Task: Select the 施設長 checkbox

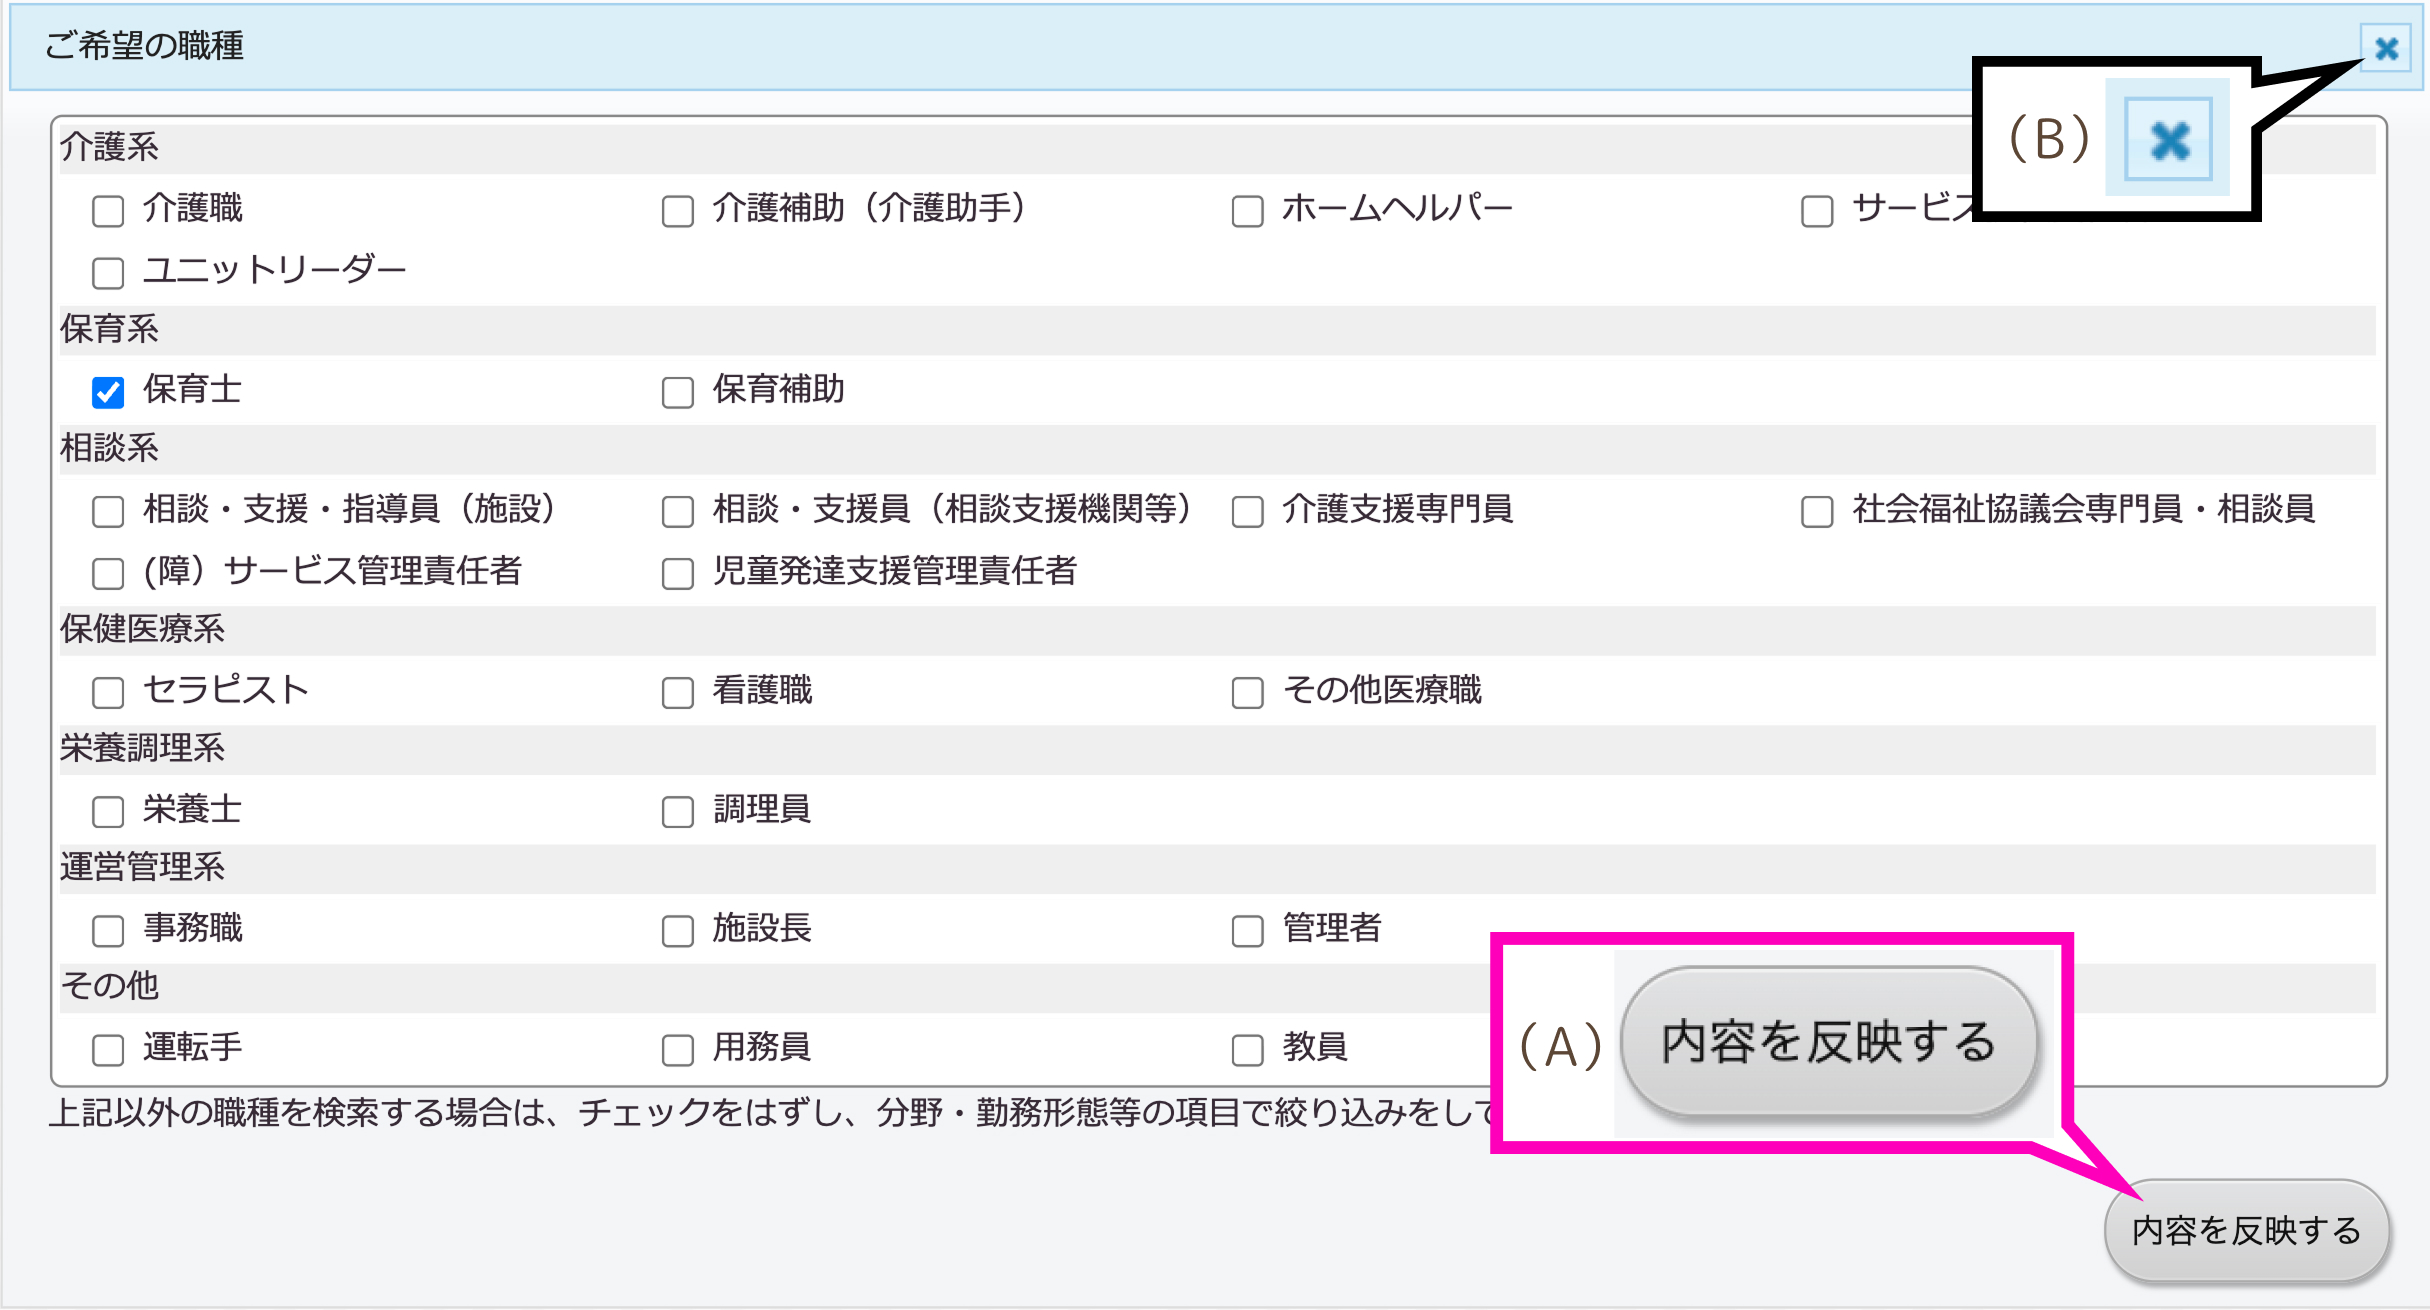Action: coord(678,930)
